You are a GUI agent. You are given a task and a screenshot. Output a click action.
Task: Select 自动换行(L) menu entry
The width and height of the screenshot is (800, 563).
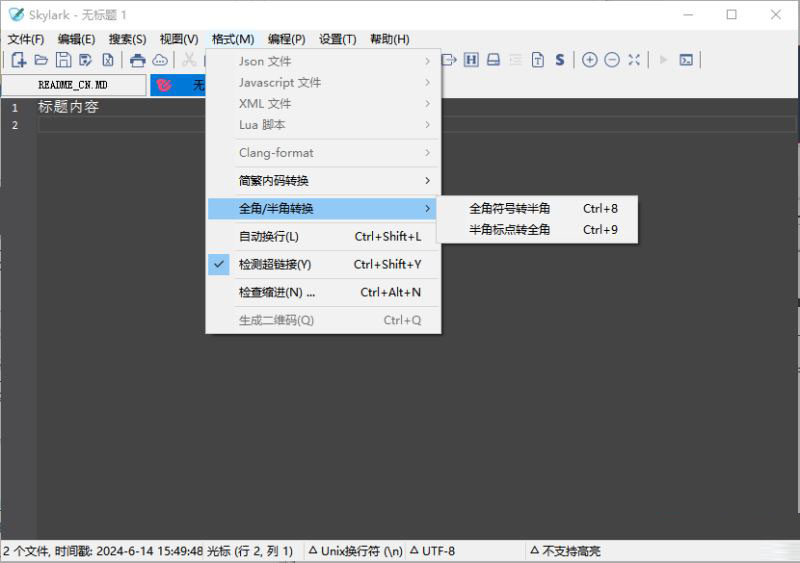coord(323,236)
